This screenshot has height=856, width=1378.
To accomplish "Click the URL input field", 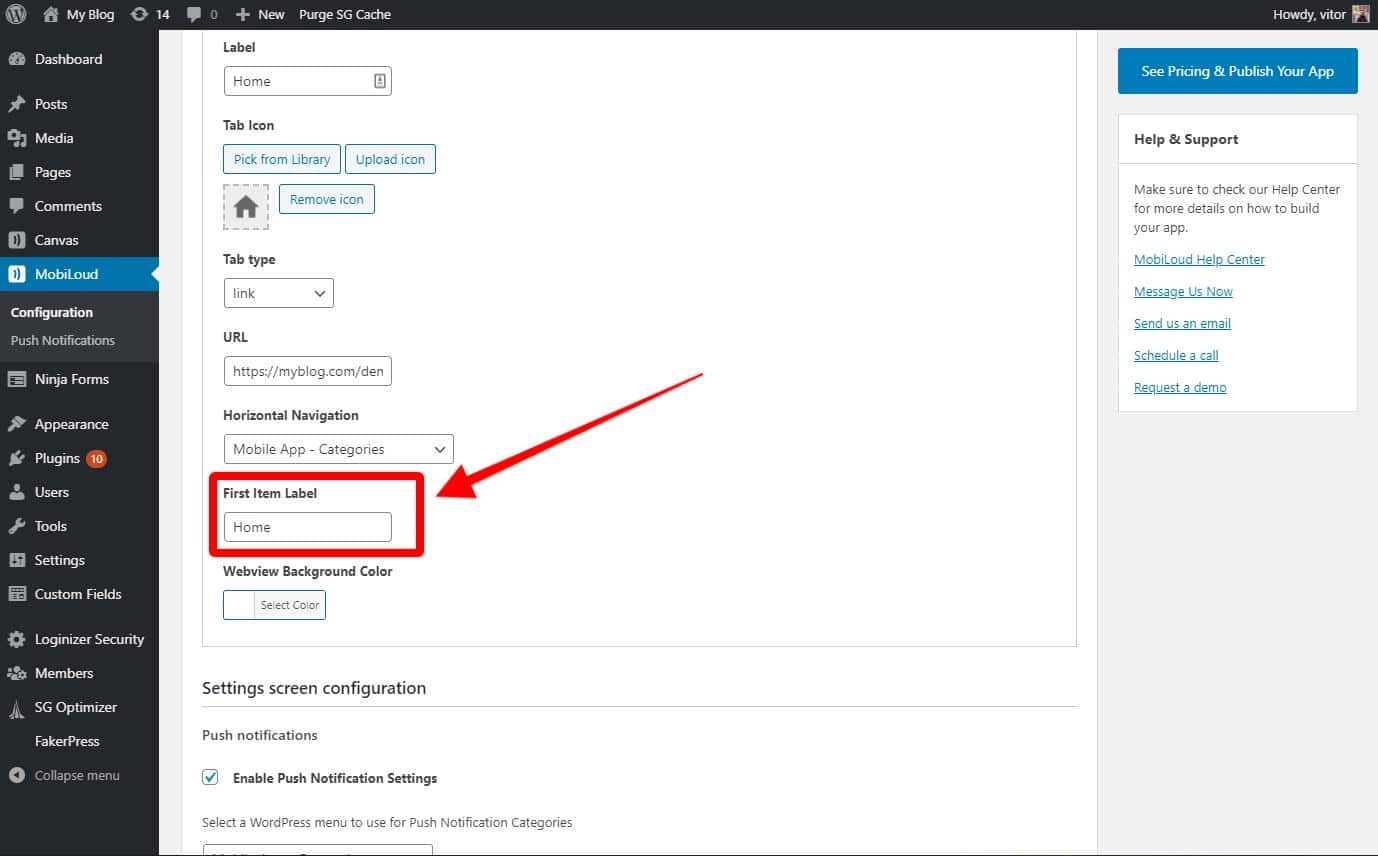I will (308, 371).
